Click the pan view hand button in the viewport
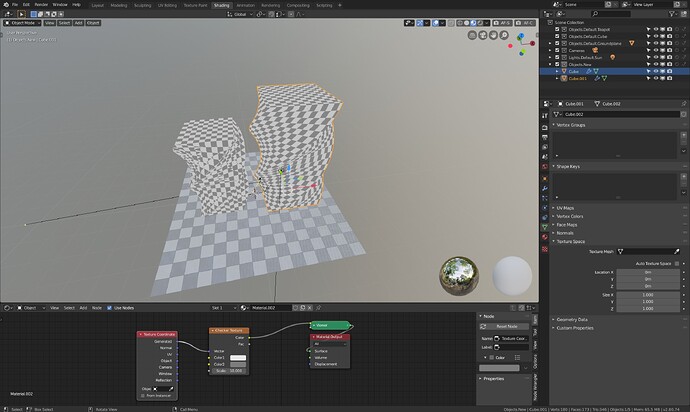Image resolution: width=690 pixels, height=412 pixels. click(x=493, y=35)
